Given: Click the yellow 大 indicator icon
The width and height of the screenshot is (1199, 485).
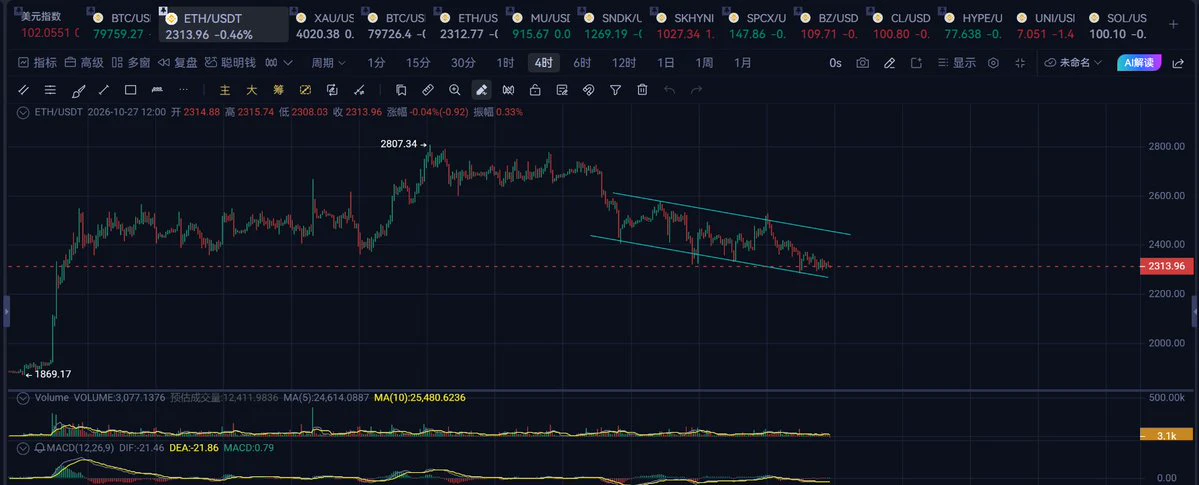Looking at the screenshot, I should [x=252, y=90].
